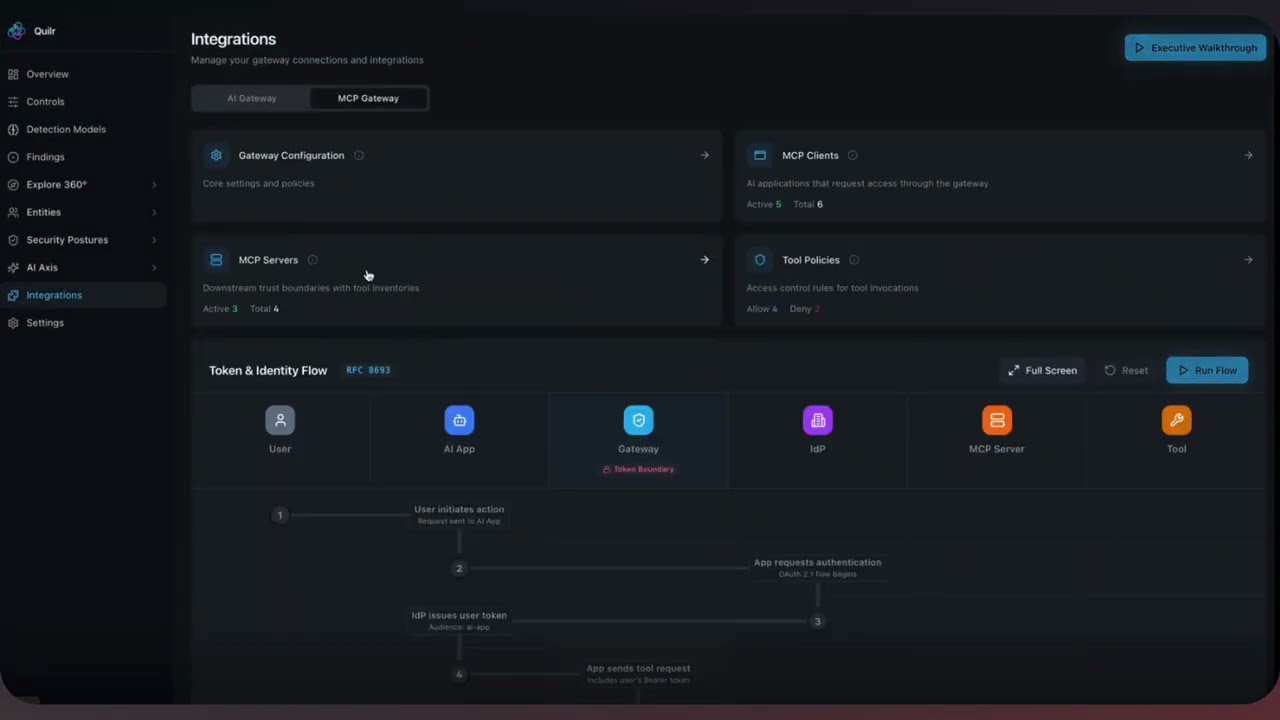Click the AI Axis sparkle icon
Viewport: 1280px width, 720px height.
[x=13, y=268]
